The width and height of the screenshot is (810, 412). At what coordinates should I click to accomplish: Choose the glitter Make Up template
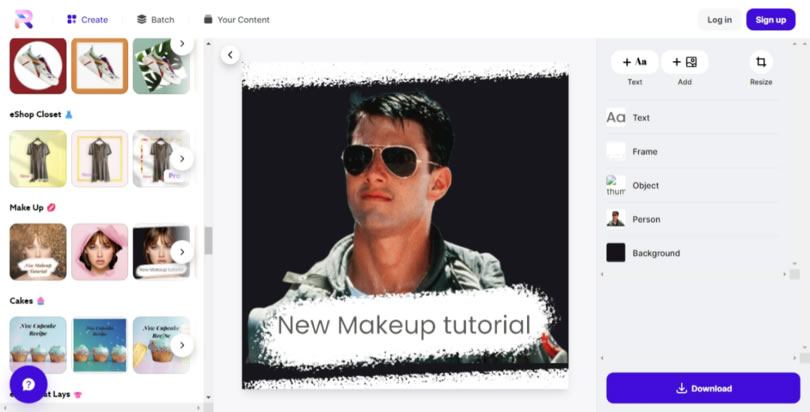point(38,252)
